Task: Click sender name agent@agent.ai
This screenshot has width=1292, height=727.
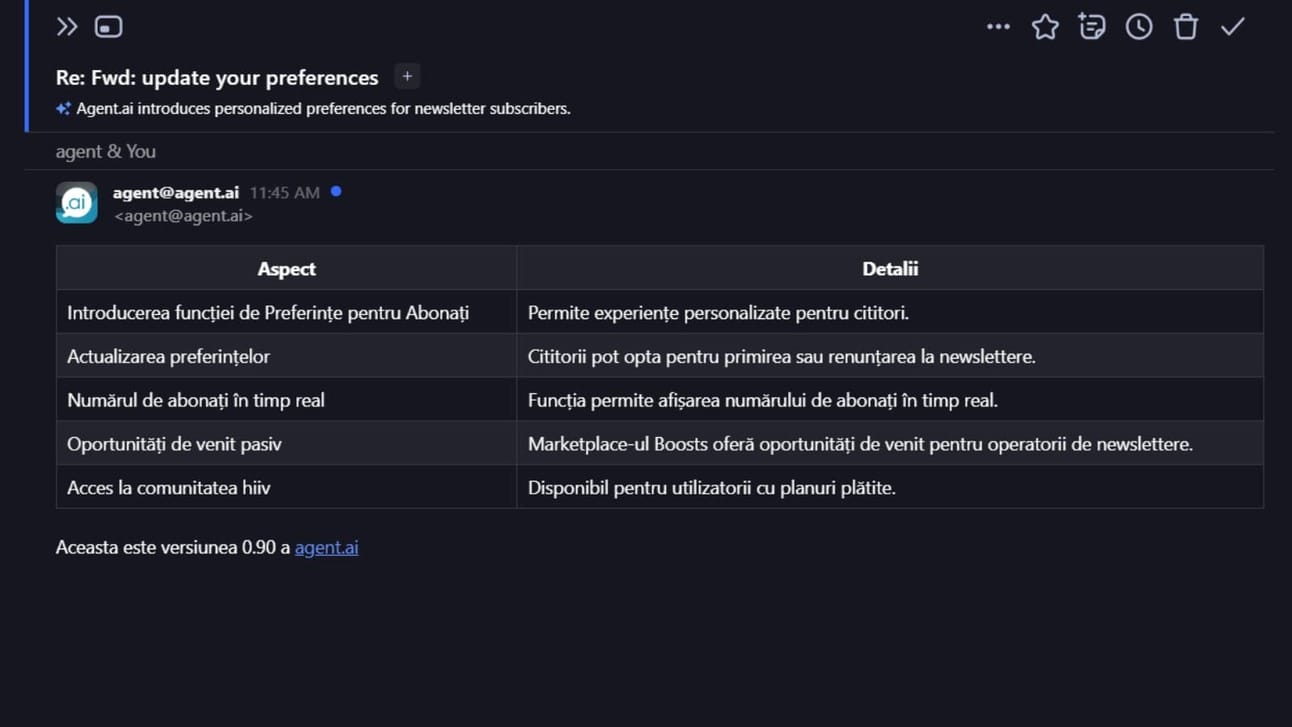Action: coord(176,193)
